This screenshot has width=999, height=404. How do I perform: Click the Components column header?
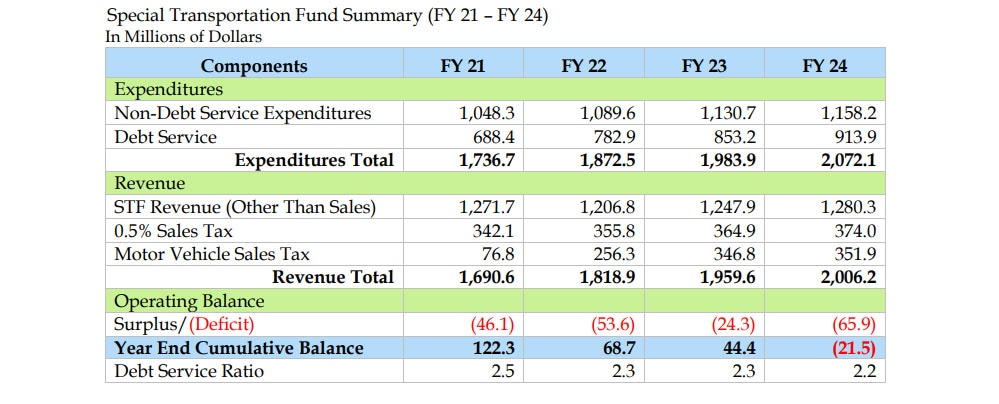pos(254,66)
